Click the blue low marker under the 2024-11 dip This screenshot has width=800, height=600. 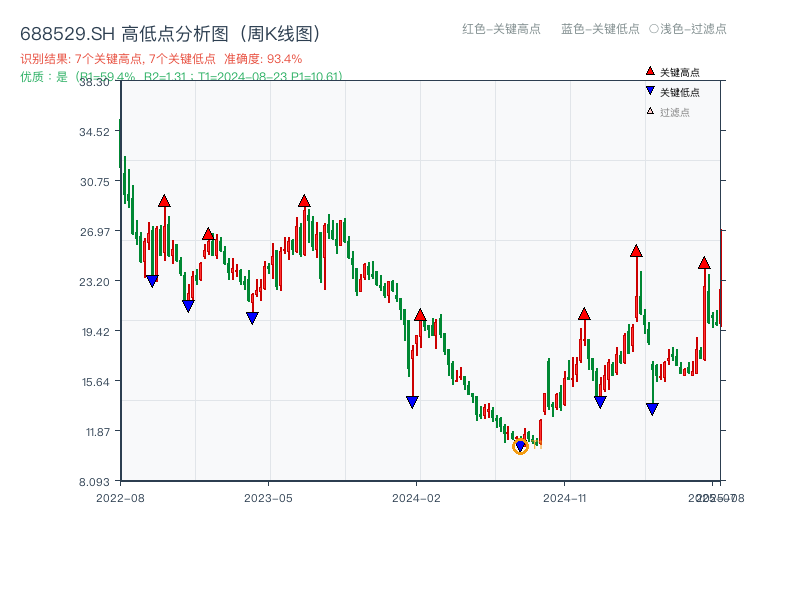click(x=599, y=400)
